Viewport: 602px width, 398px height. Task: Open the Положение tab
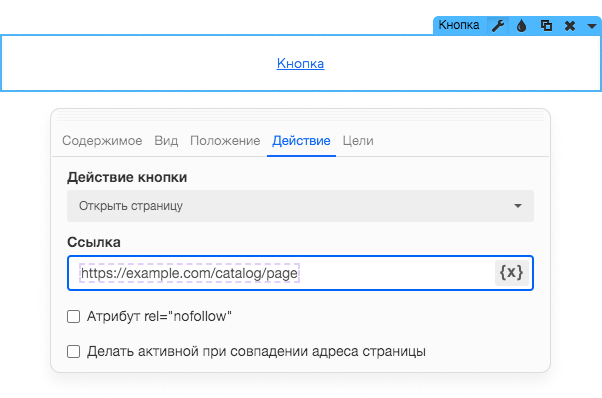coord(225,141)
